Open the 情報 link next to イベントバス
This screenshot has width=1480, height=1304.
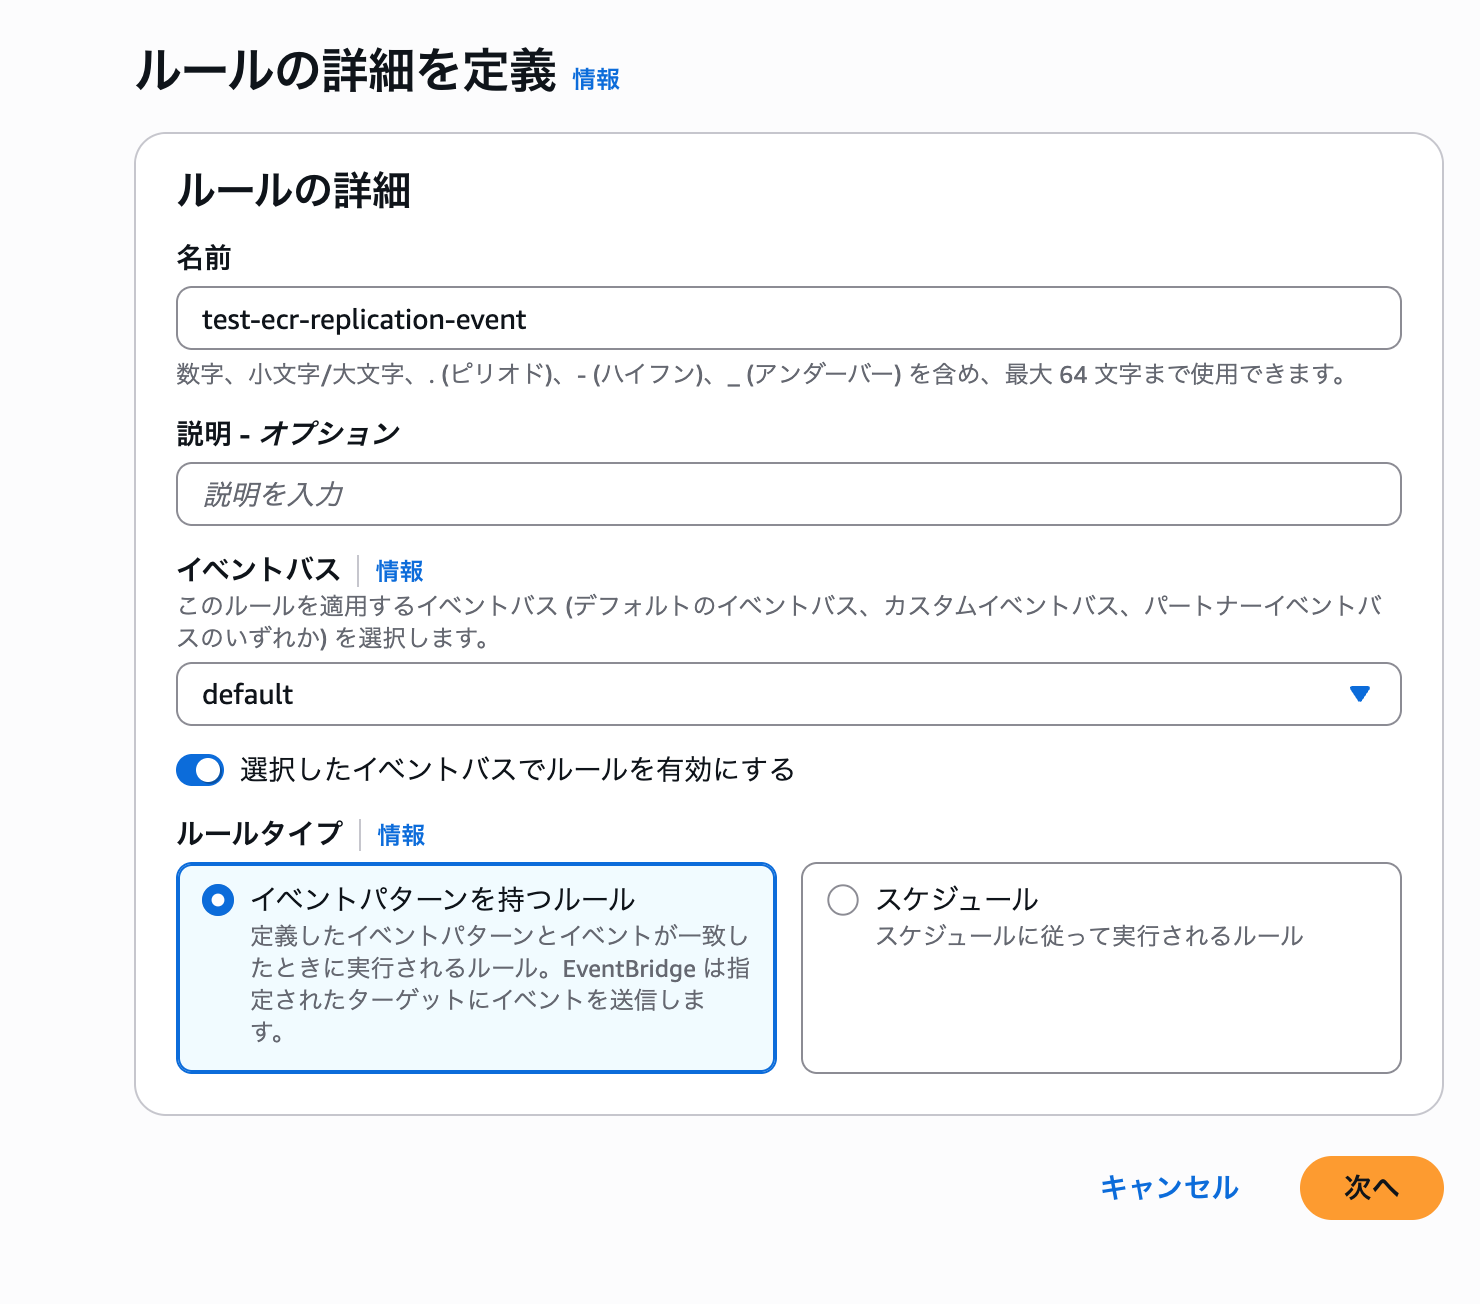click(399, 571)
